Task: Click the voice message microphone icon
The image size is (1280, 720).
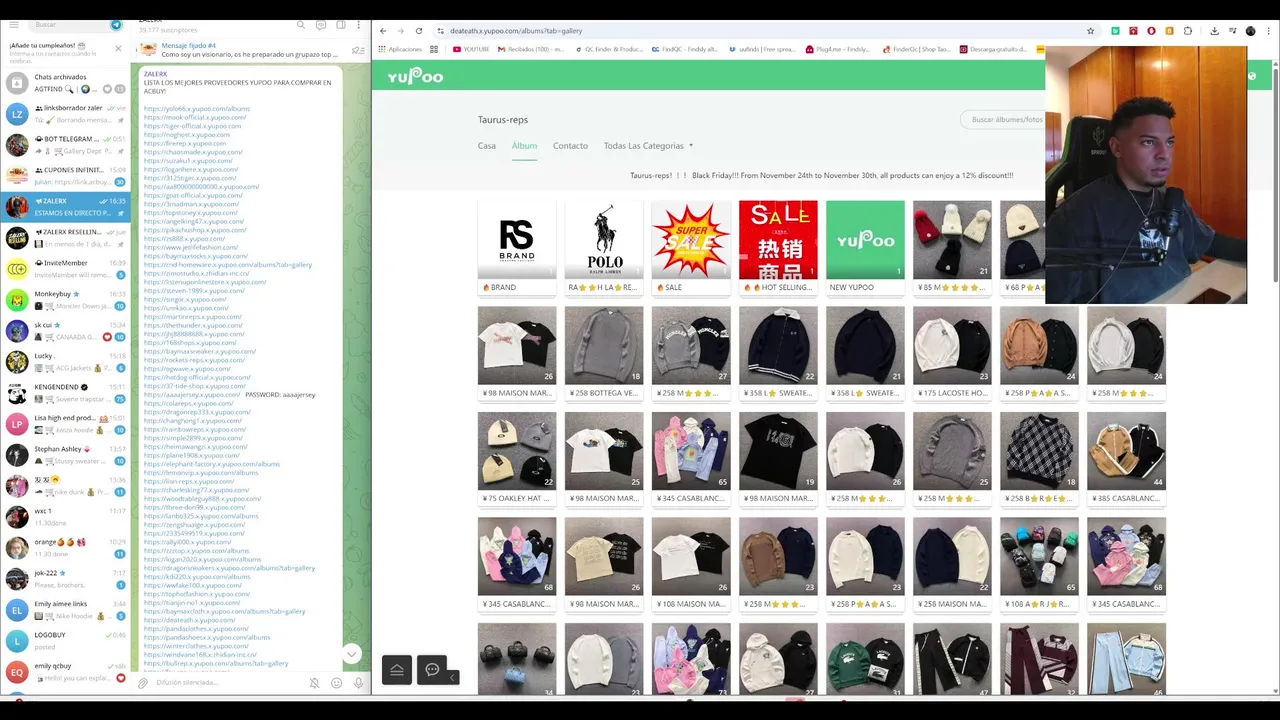Action: click(x=358, y=683)
